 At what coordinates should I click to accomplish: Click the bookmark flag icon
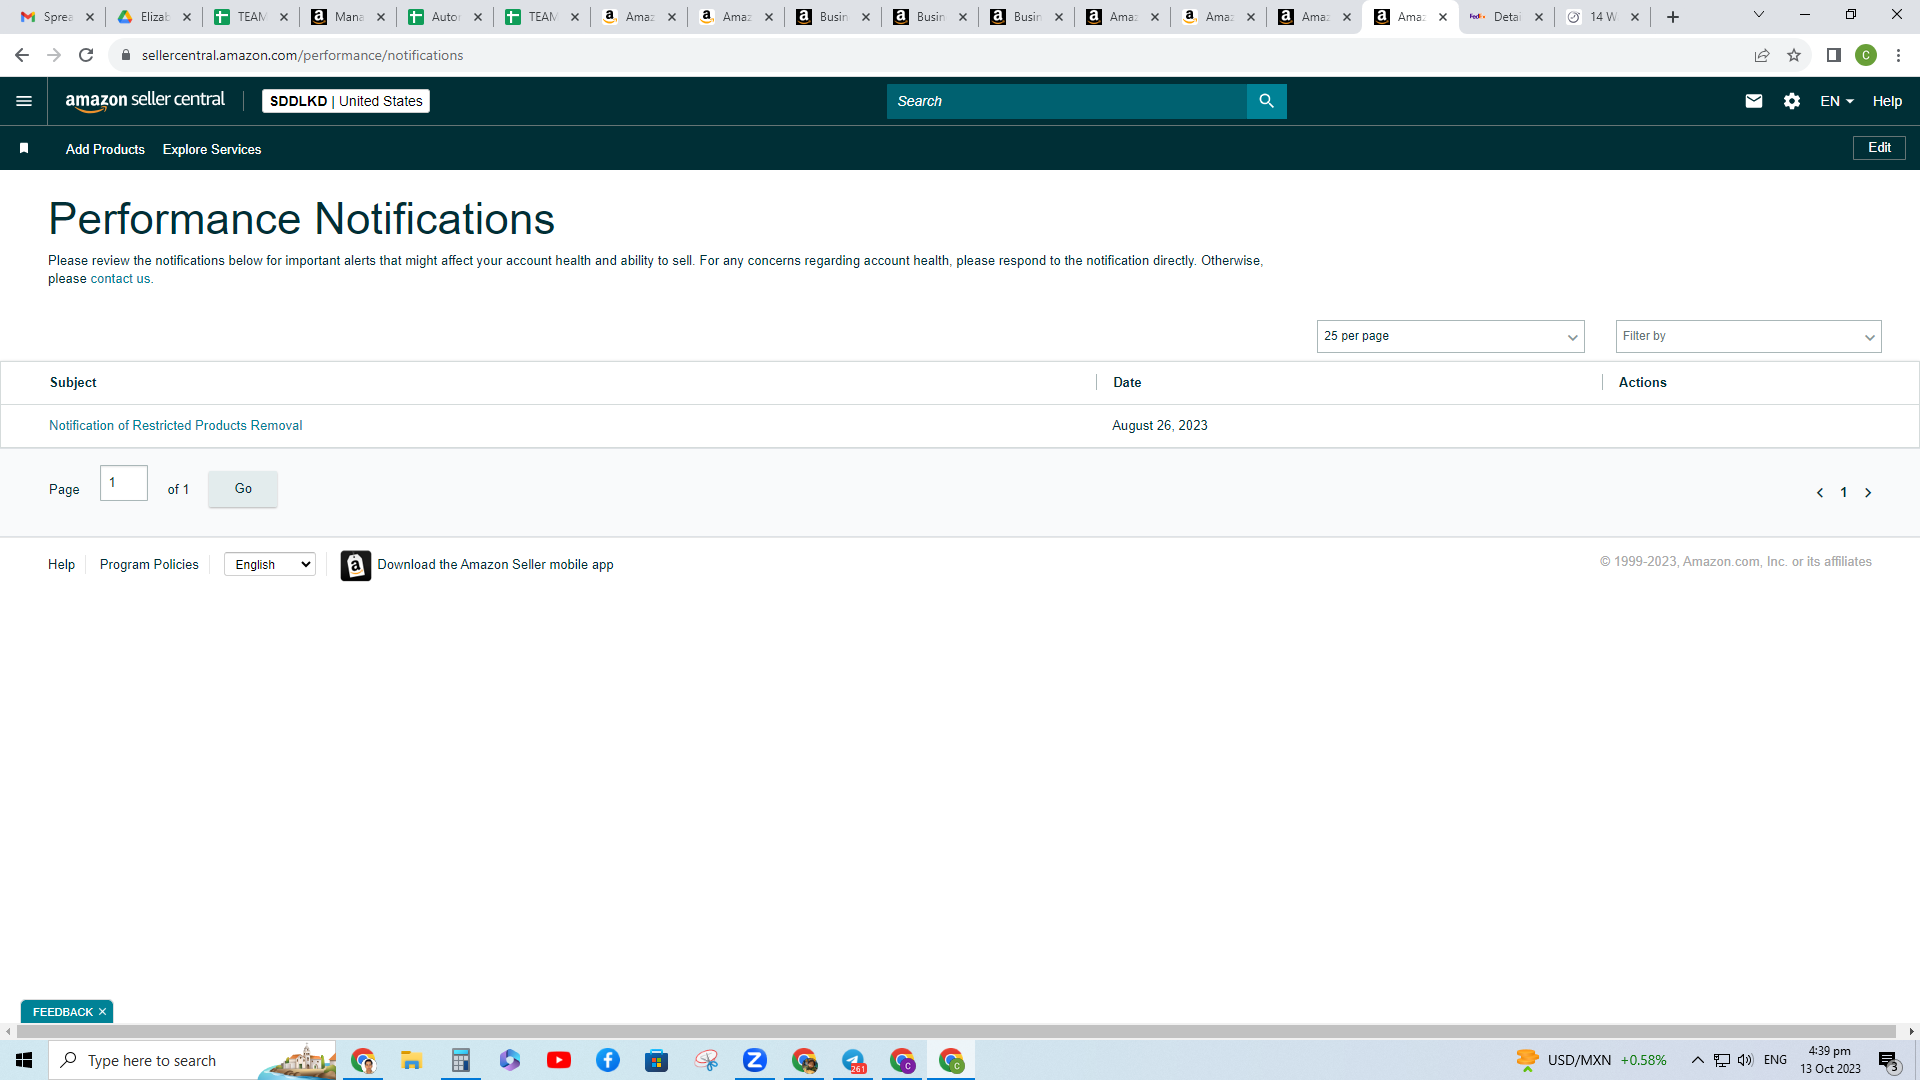tap(24, 148)
